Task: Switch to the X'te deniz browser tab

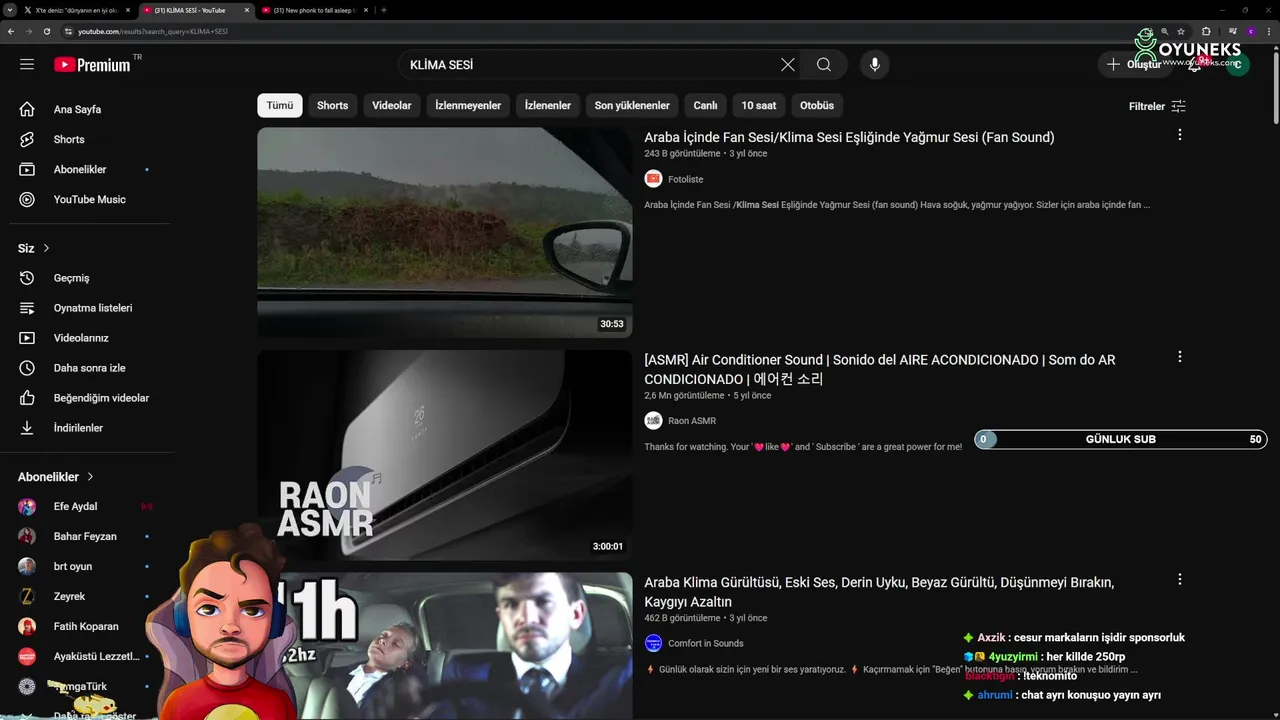Action: (x=77, y=10)
